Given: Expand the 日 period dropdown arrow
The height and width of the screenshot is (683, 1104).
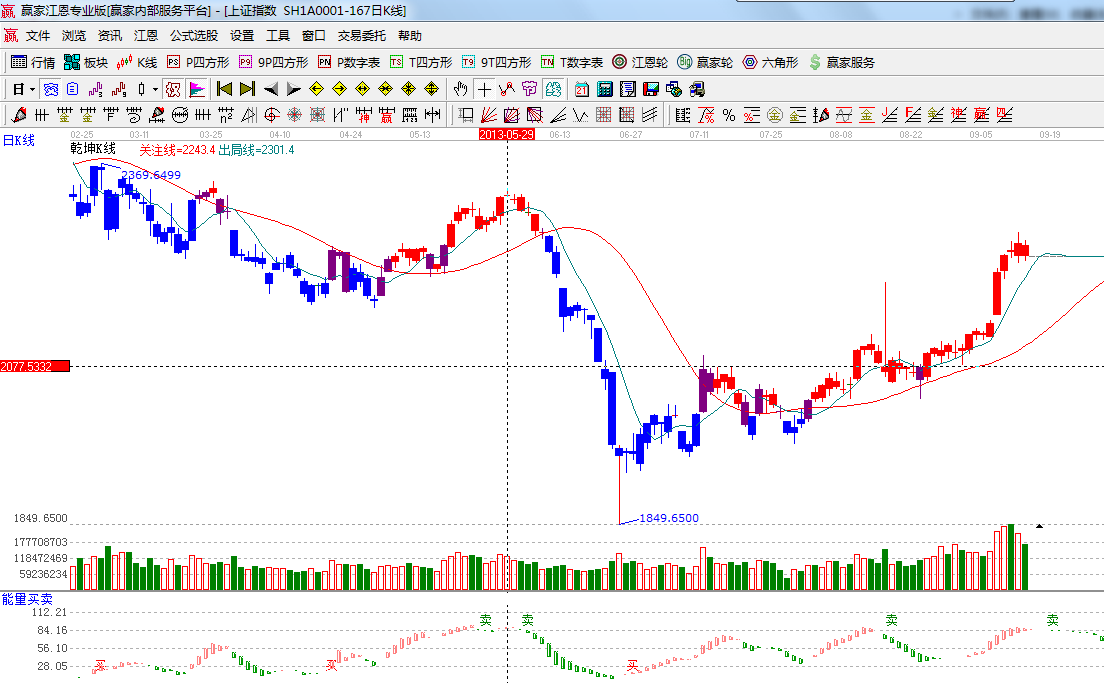Looking at the screenshot, I should [32, 89].
